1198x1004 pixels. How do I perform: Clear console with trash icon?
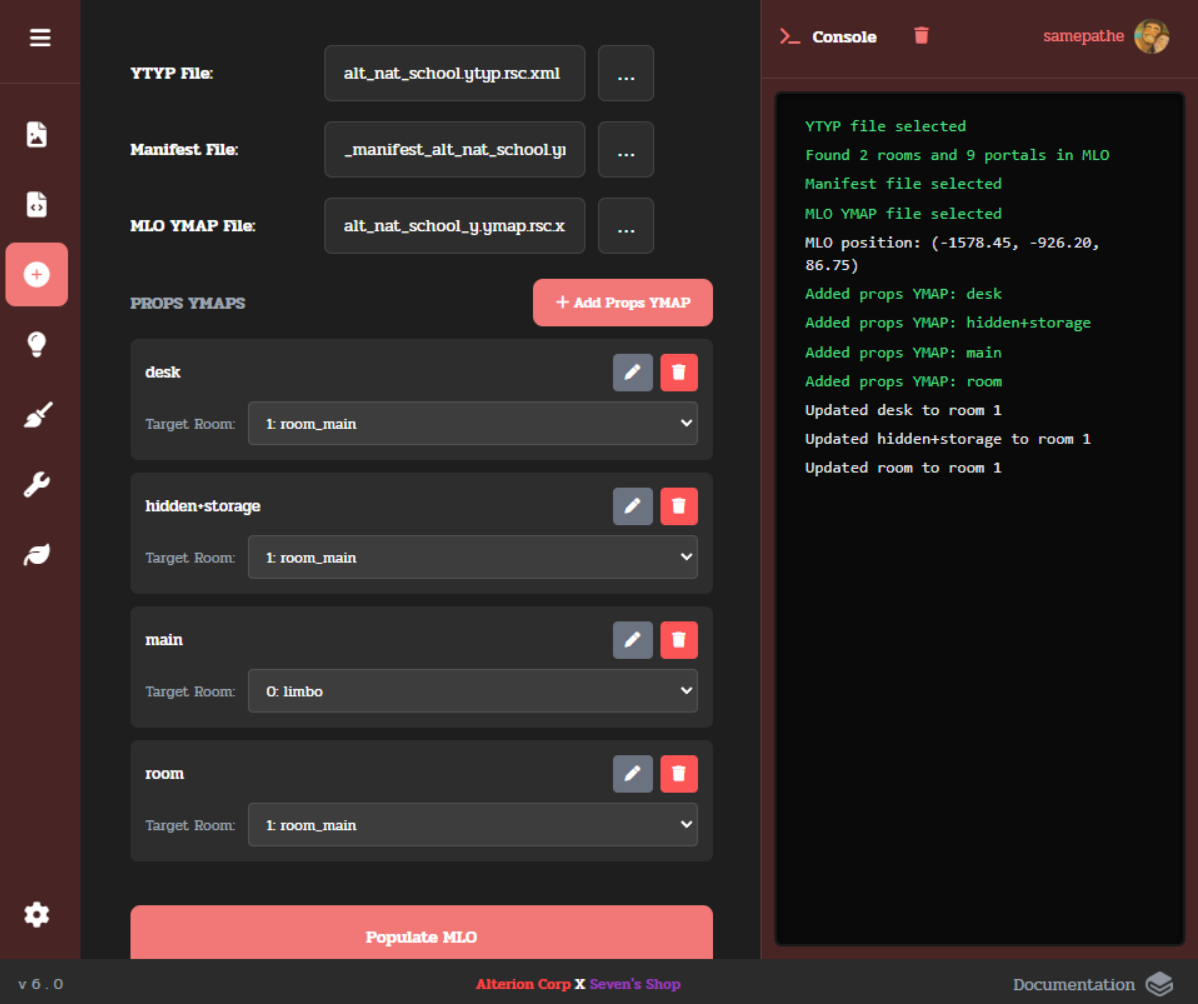pos(921,36)
